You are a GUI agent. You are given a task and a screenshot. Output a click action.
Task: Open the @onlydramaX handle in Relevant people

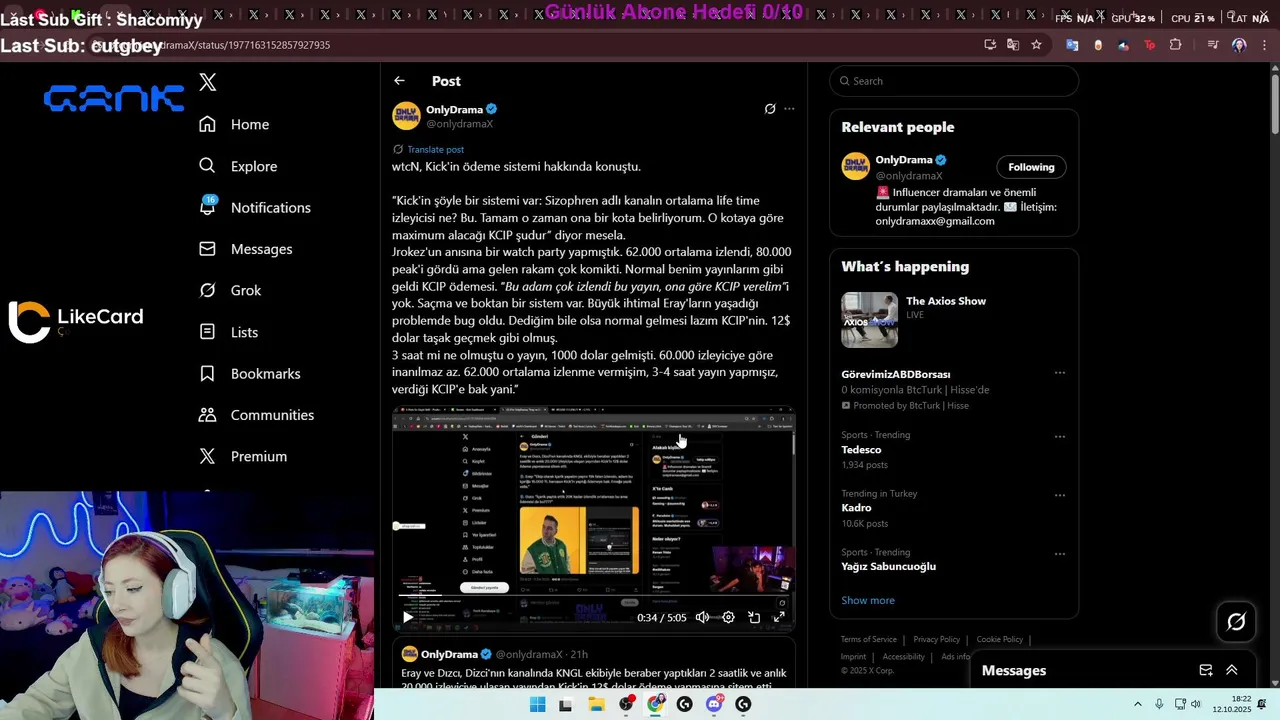point(909,176)
